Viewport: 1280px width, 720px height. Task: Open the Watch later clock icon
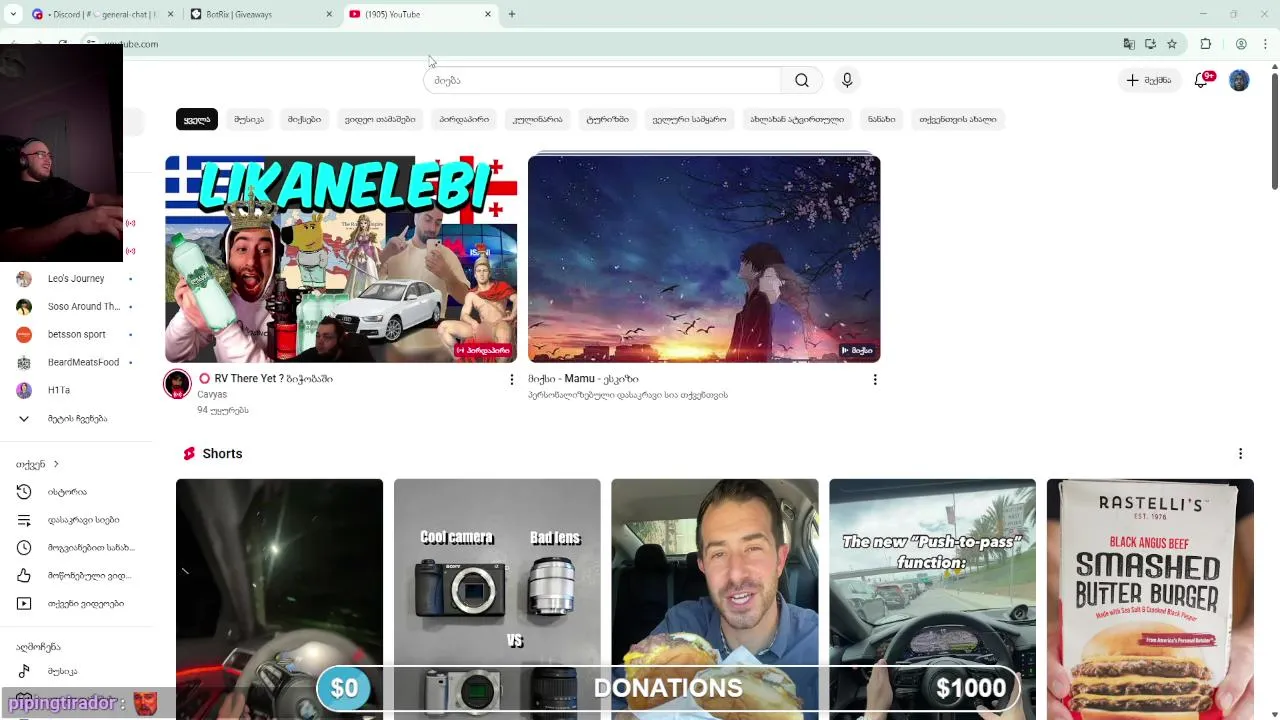[x=24, y=548]
